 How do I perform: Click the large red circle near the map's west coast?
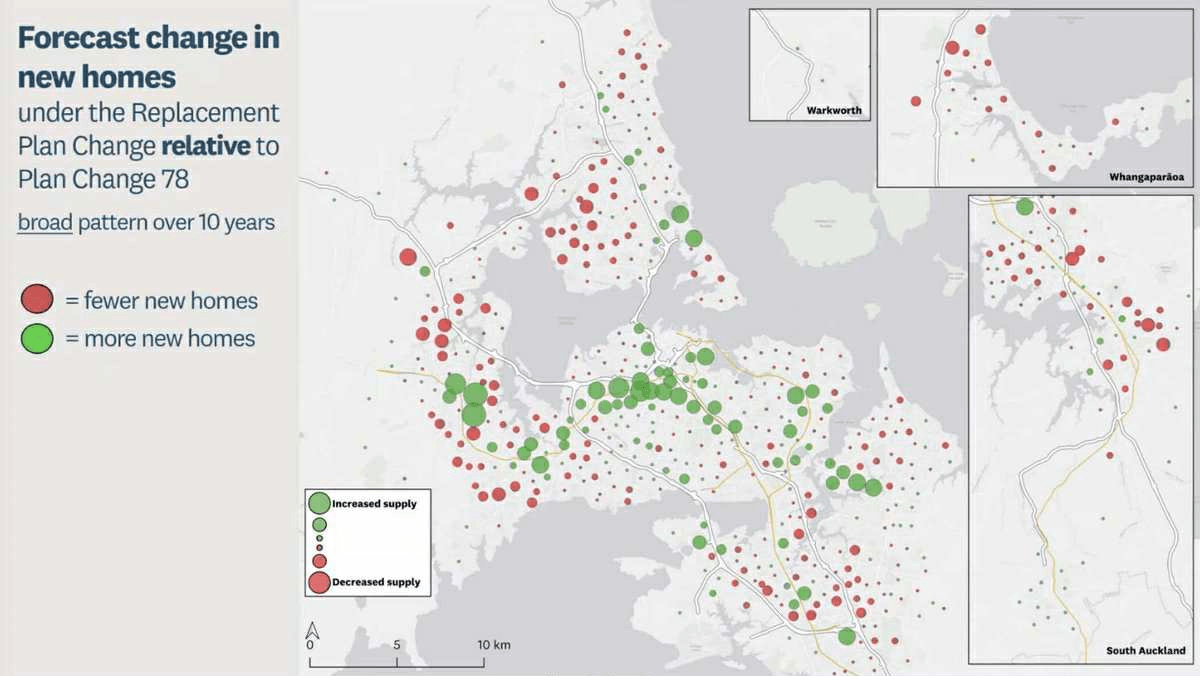click(406, 257)
